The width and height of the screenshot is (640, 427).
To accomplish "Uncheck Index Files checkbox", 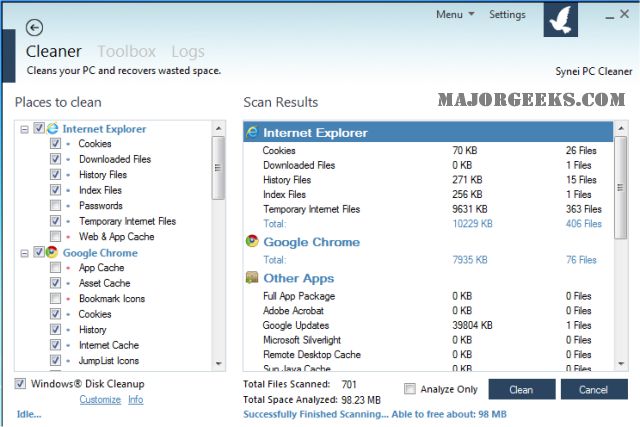I will tap(56, 190).
